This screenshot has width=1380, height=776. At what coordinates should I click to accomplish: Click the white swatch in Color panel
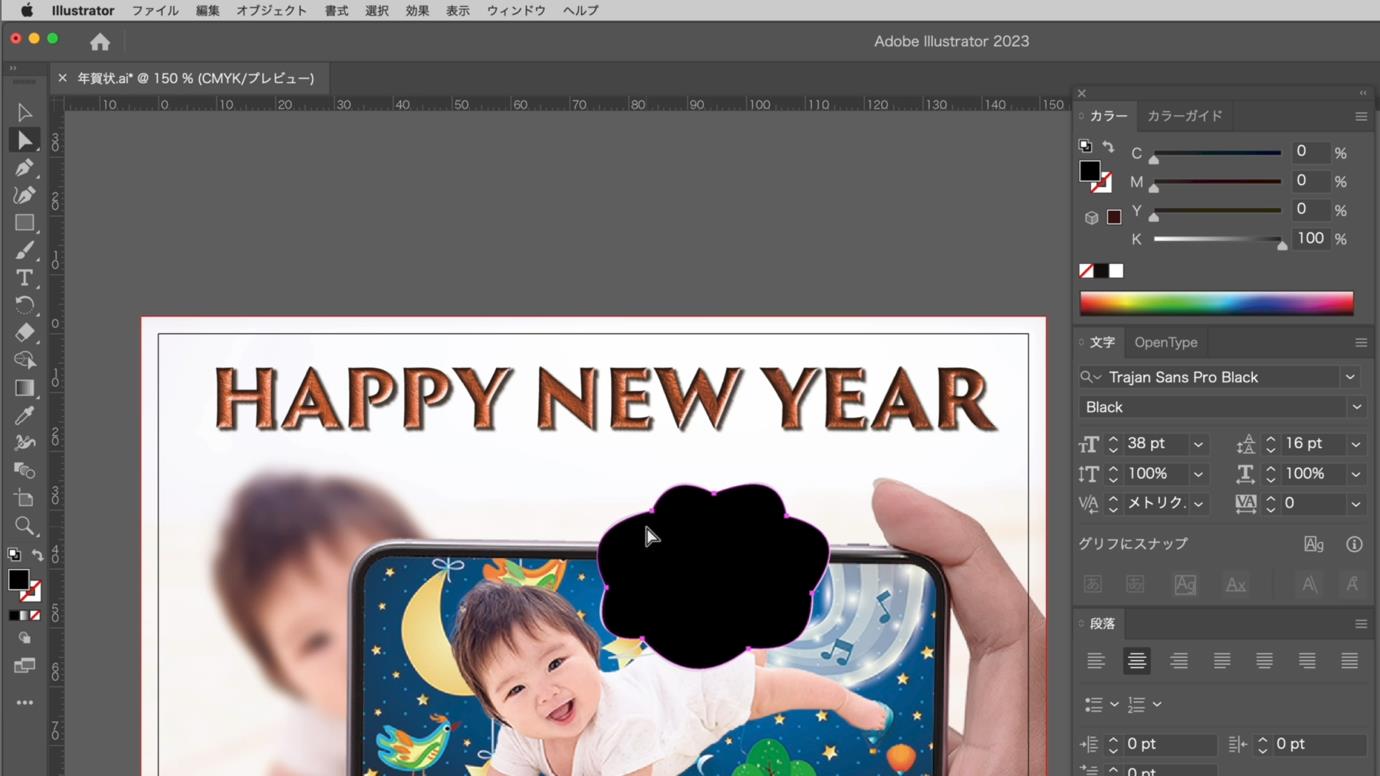coord(1116,271)
